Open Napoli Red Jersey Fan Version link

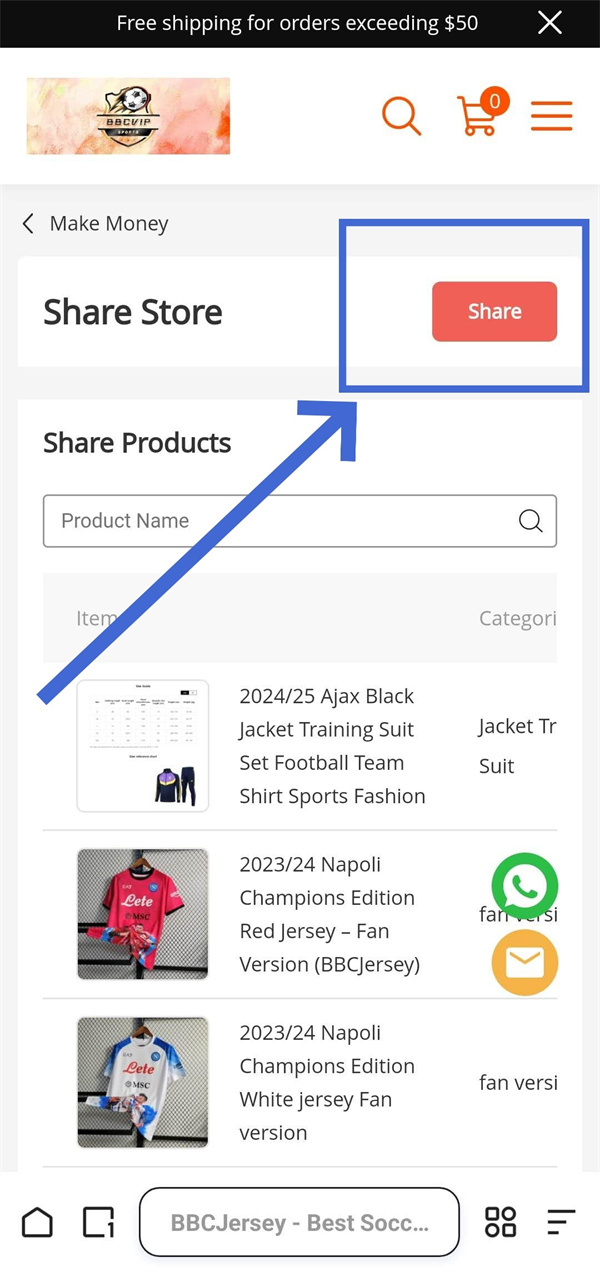tap(329, 914)
